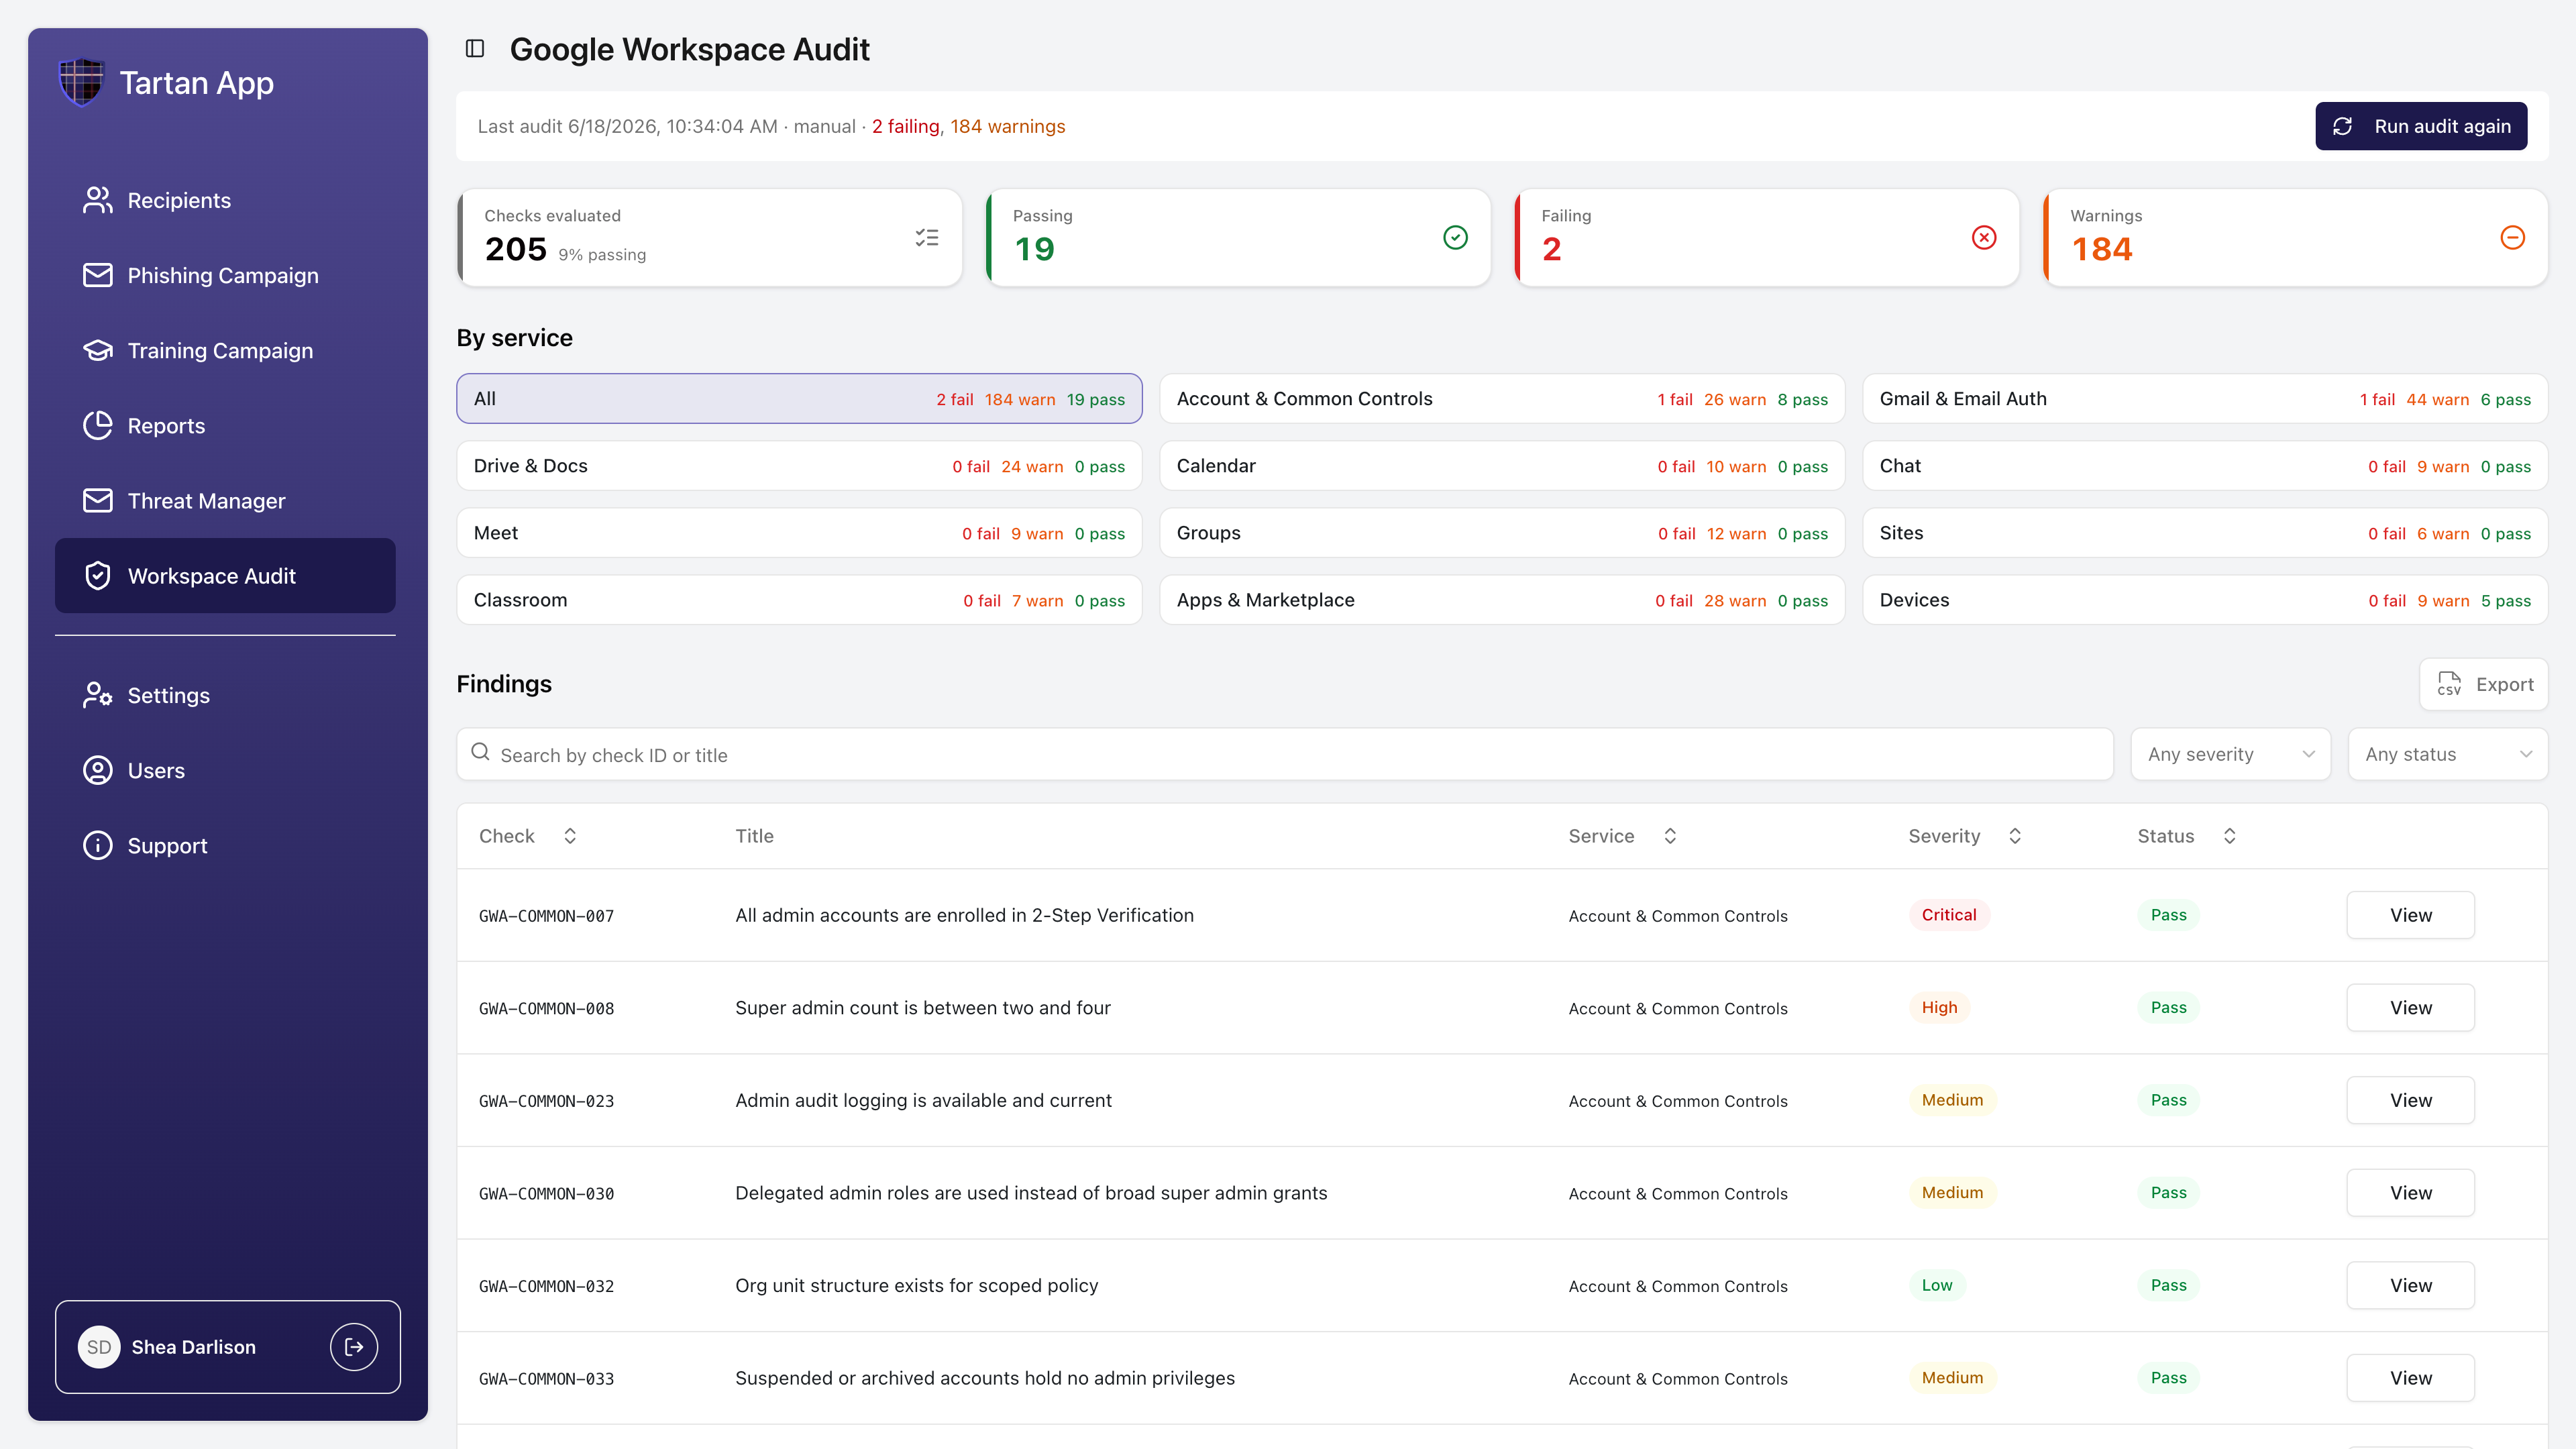Focus the Search by check ID field
Viewport: 2576px width, 1449px height.
tap(1285, 754)
